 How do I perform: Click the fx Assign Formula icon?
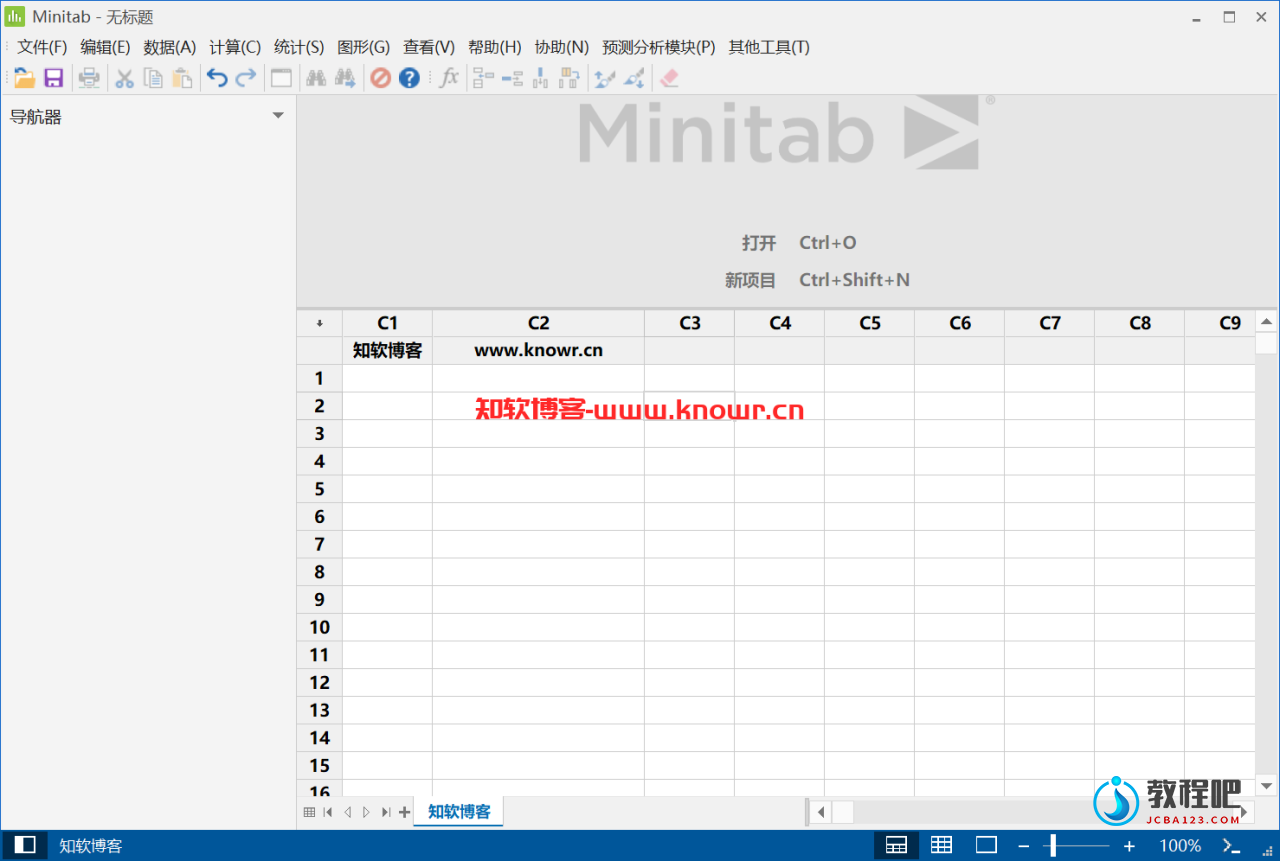tap(449, 78)
